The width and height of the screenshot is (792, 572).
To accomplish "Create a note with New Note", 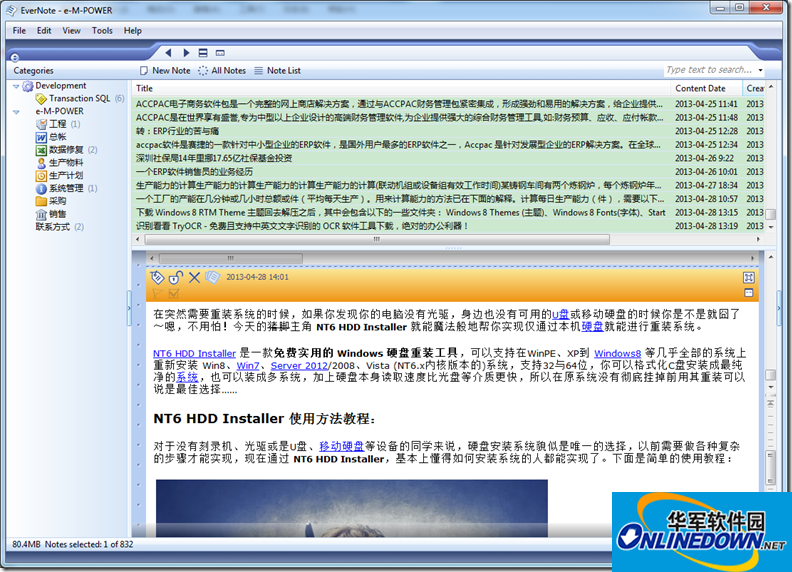I will (165, 71).
